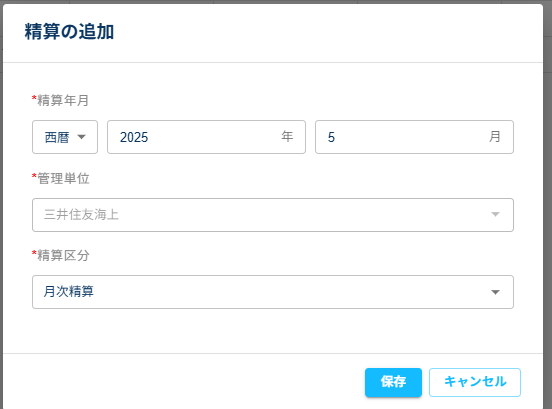Click the red asterisk before 精算区分
552x409 pixels.
coord(34,253)
